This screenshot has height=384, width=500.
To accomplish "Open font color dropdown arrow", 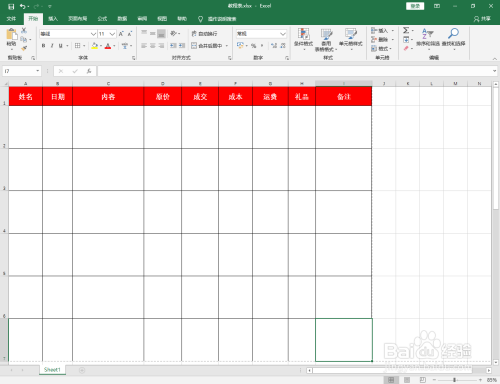I will pos(114,46).
